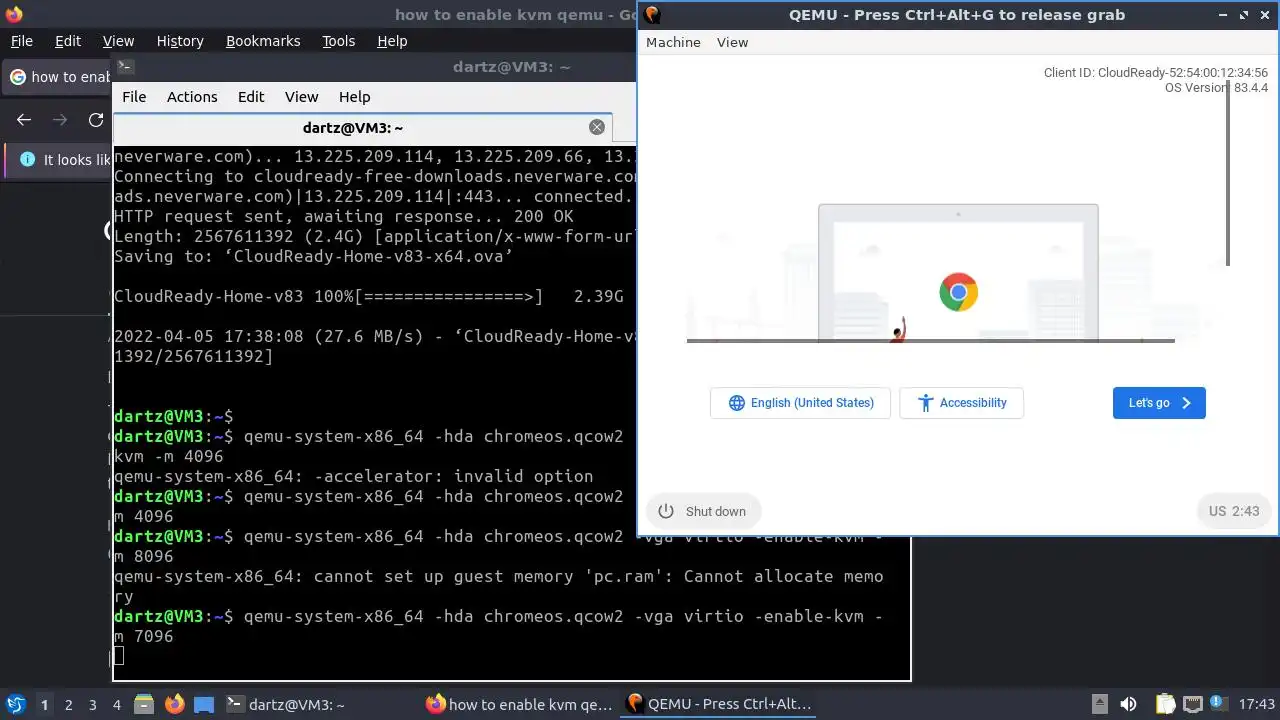Click the power icon beside Shut down
Screen dimensions: 1280x720
666,511
